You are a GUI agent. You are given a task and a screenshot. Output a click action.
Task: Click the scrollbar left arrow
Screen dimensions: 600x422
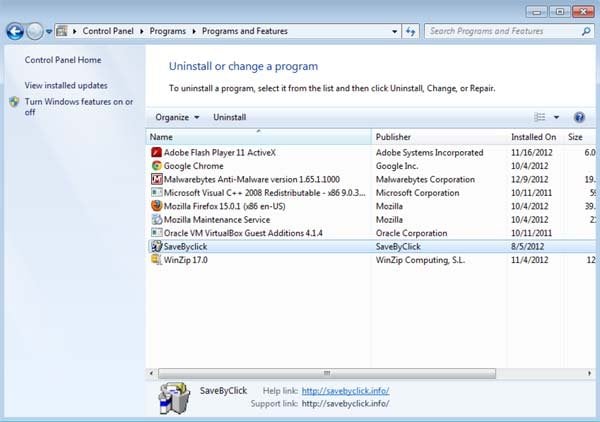click(151, 373)
